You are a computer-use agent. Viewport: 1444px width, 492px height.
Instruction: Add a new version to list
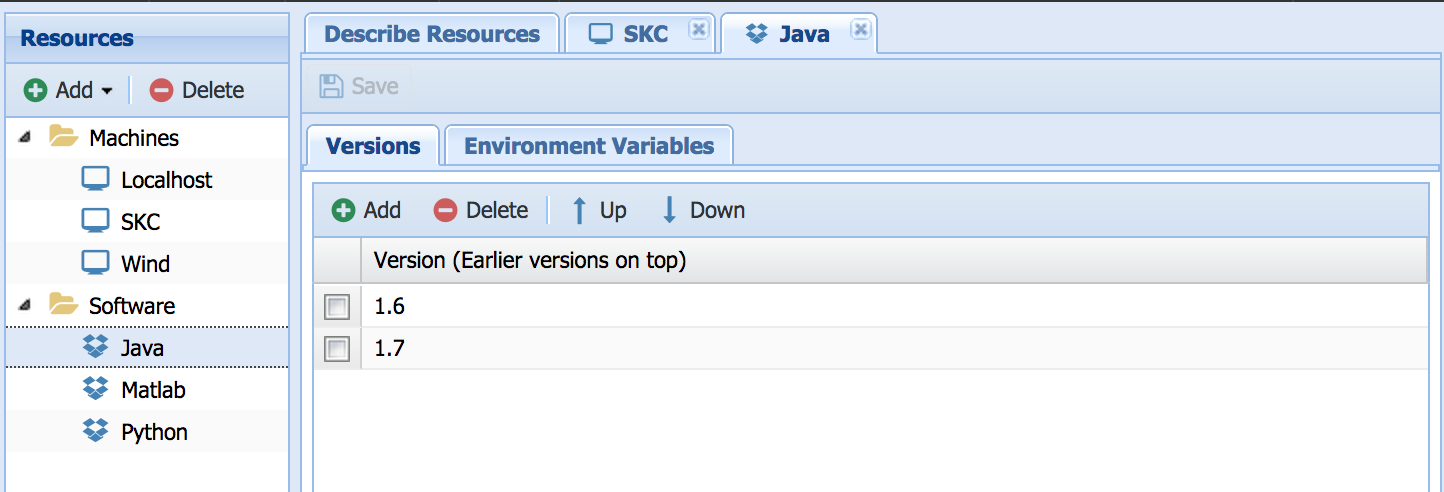click(x=367, y=210)
